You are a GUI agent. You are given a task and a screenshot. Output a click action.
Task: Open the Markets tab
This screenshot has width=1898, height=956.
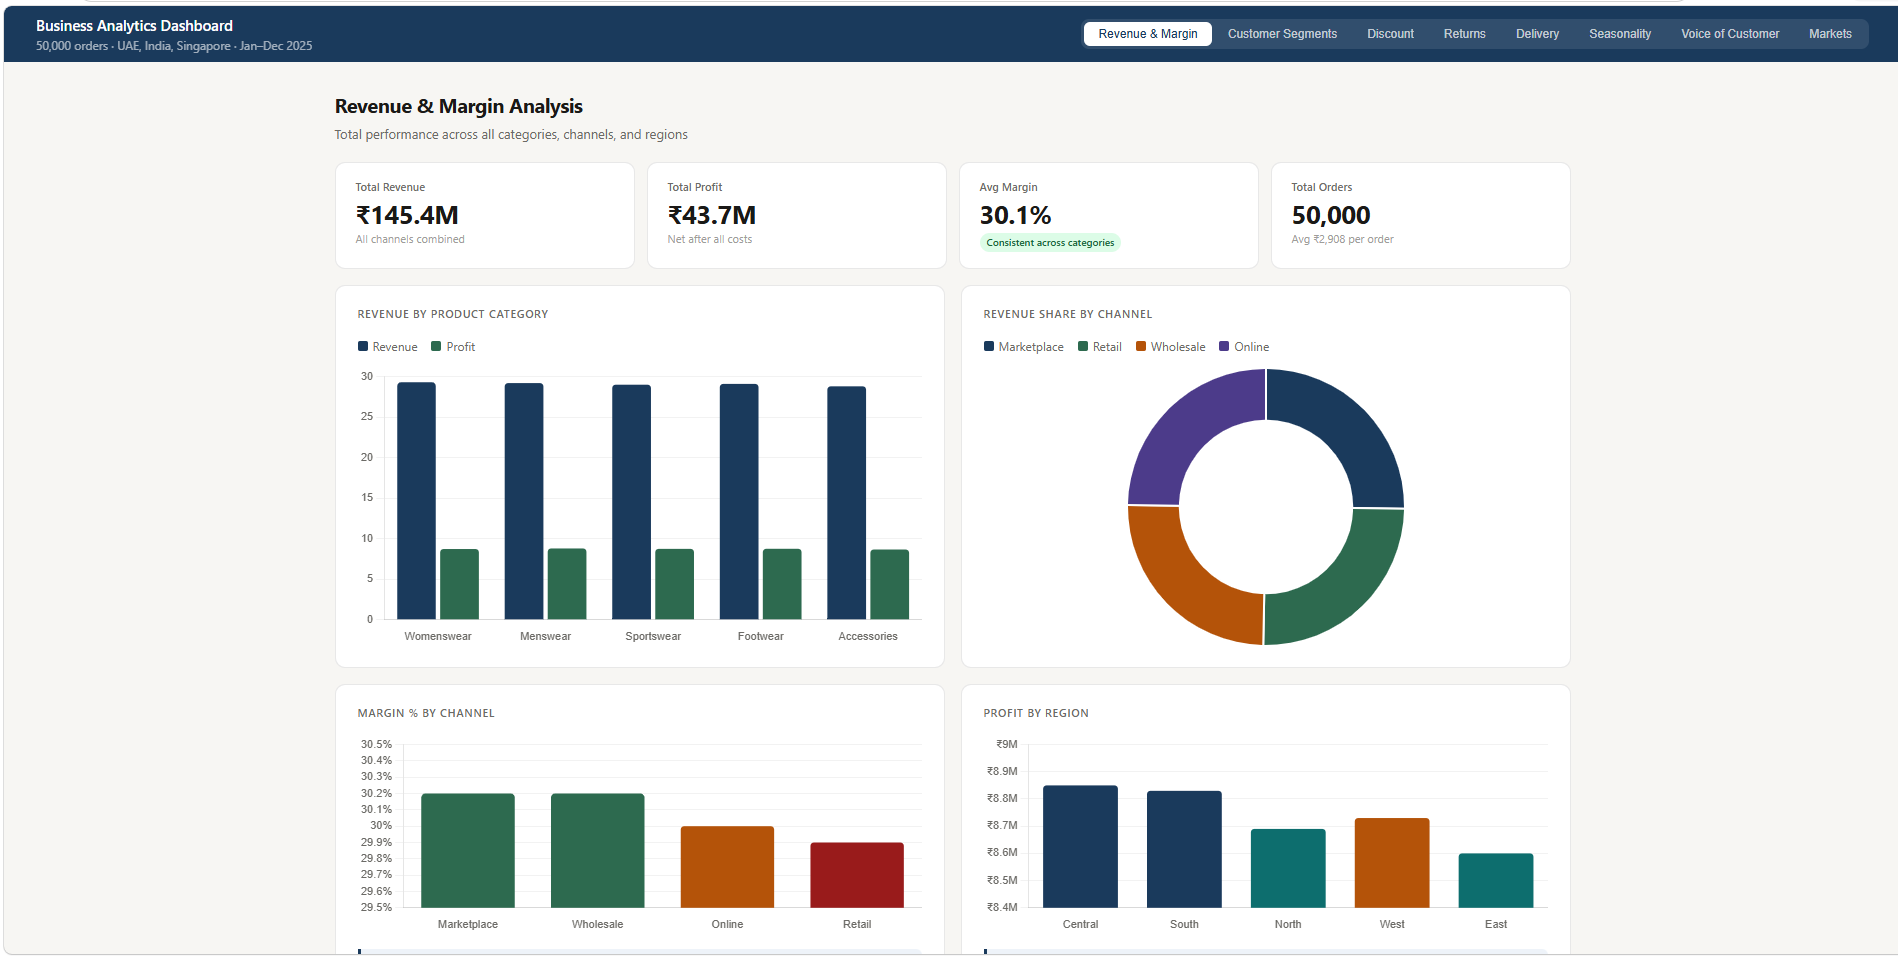coord(1830,34)
